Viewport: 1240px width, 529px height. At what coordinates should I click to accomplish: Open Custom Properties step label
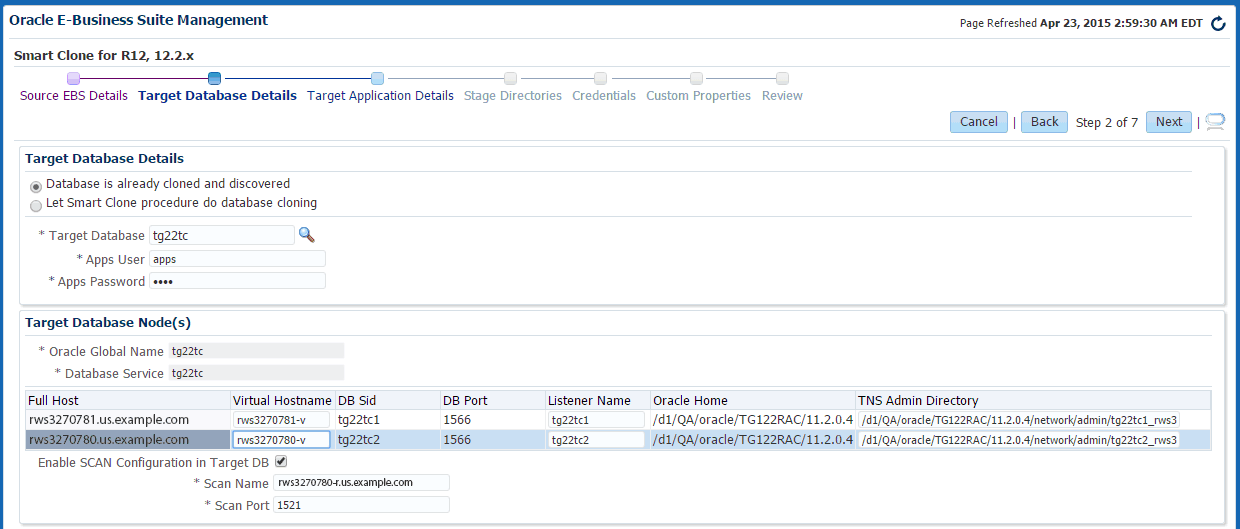coord(698,96)
